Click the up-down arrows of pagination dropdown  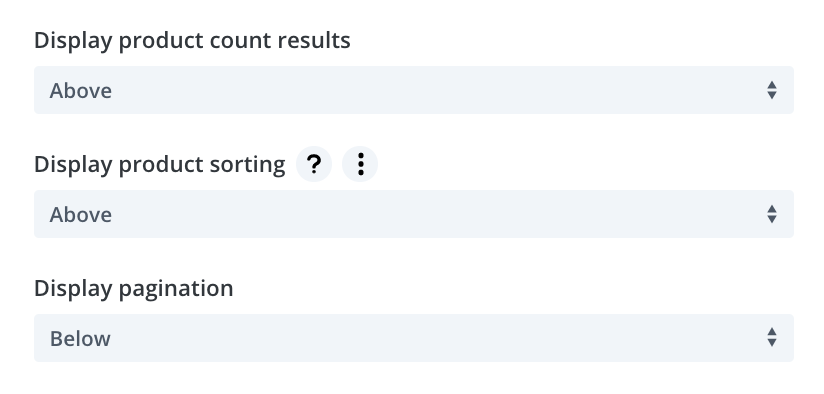click(771, 338)
